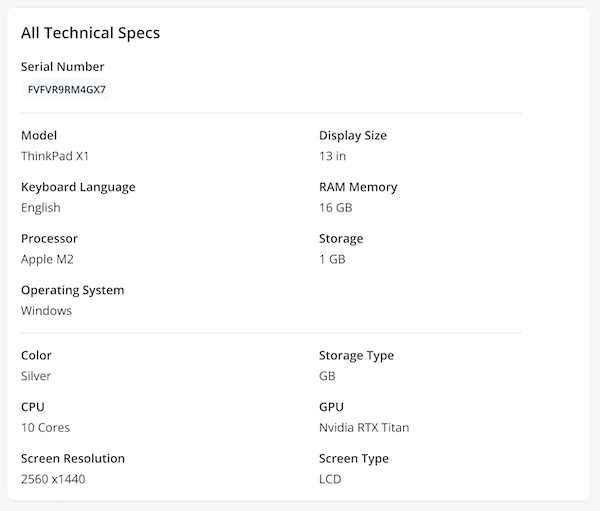Click the 'Operating System' label
The height and width of the screenshot is (511, 600).
tap(73, 290)
